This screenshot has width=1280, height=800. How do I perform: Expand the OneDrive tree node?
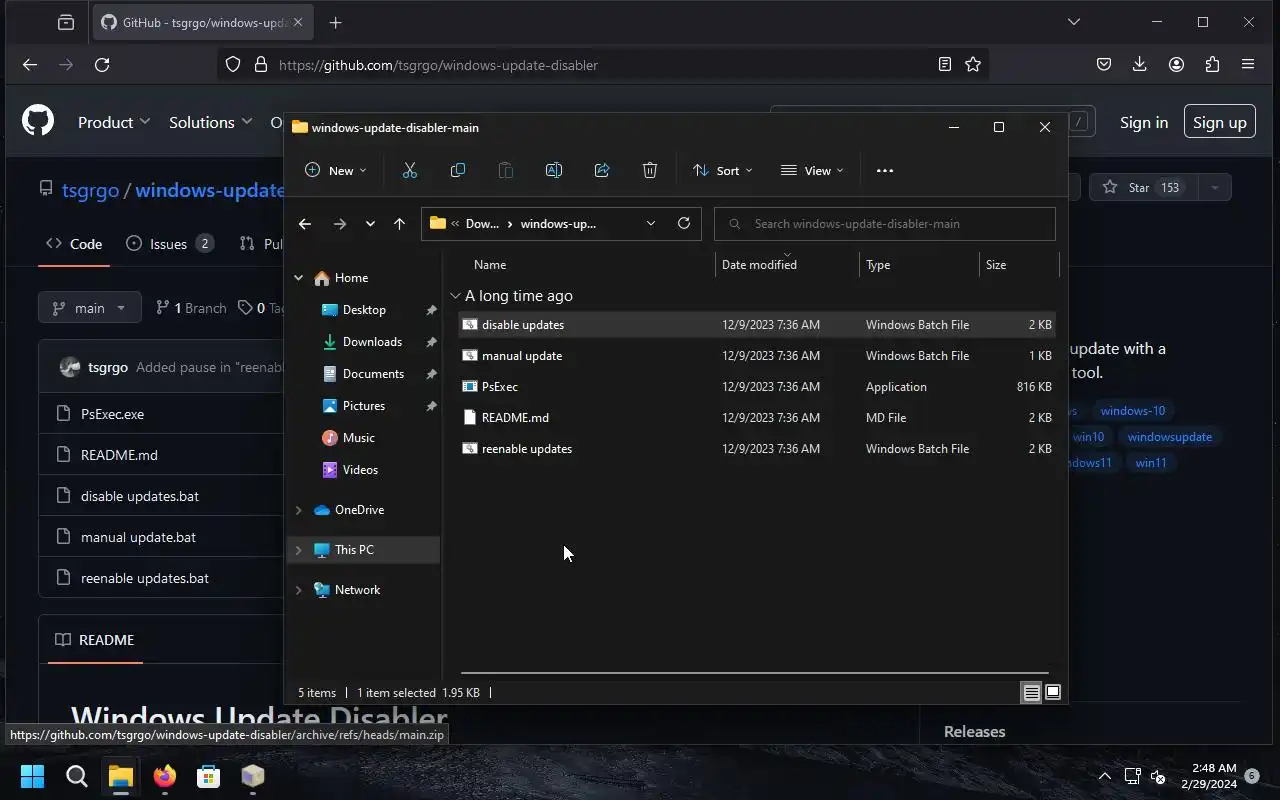click(x=298, y=510)
